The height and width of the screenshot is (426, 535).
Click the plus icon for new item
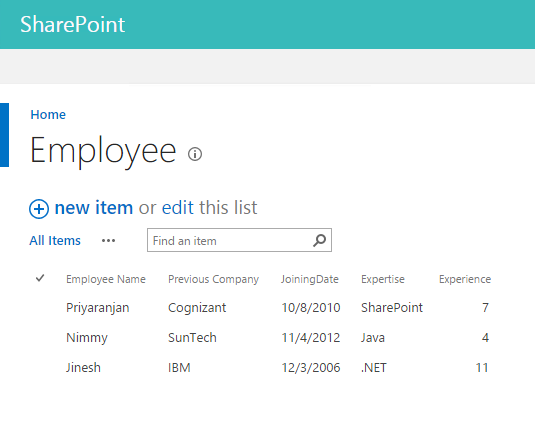coord(39,209)
